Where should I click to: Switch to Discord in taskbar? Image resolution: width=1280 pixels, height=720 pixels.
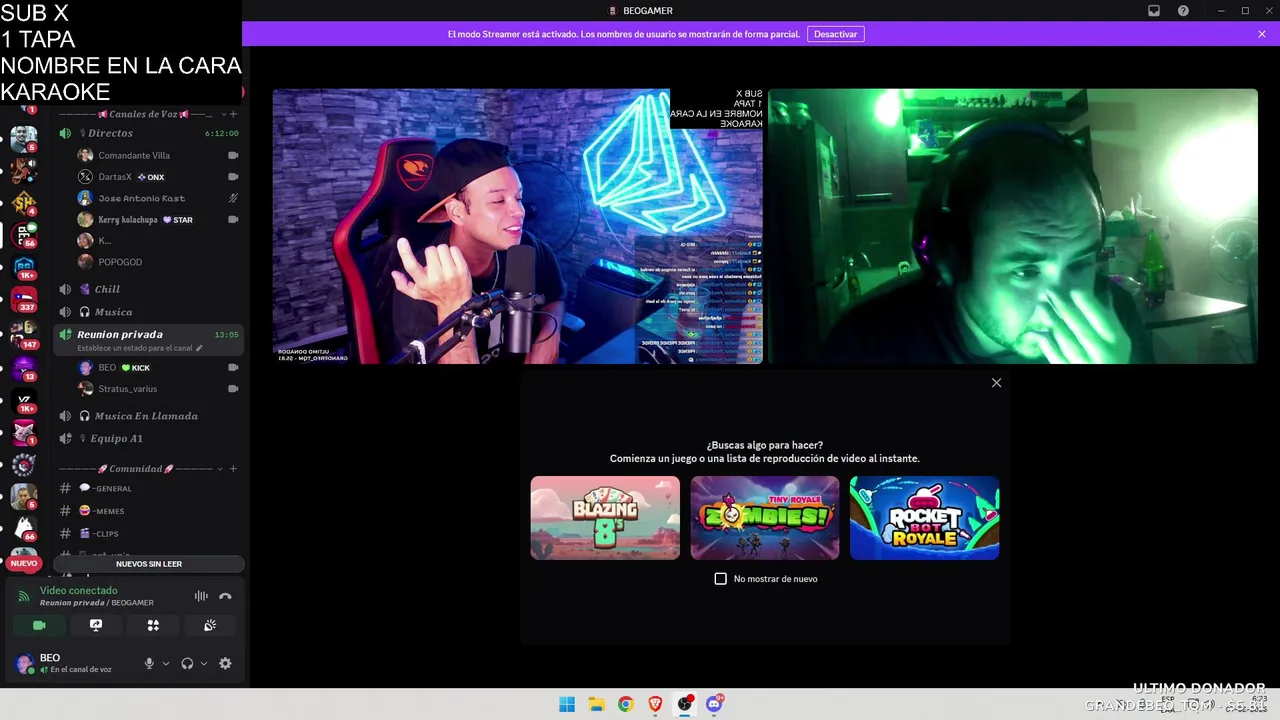point(714,704)
